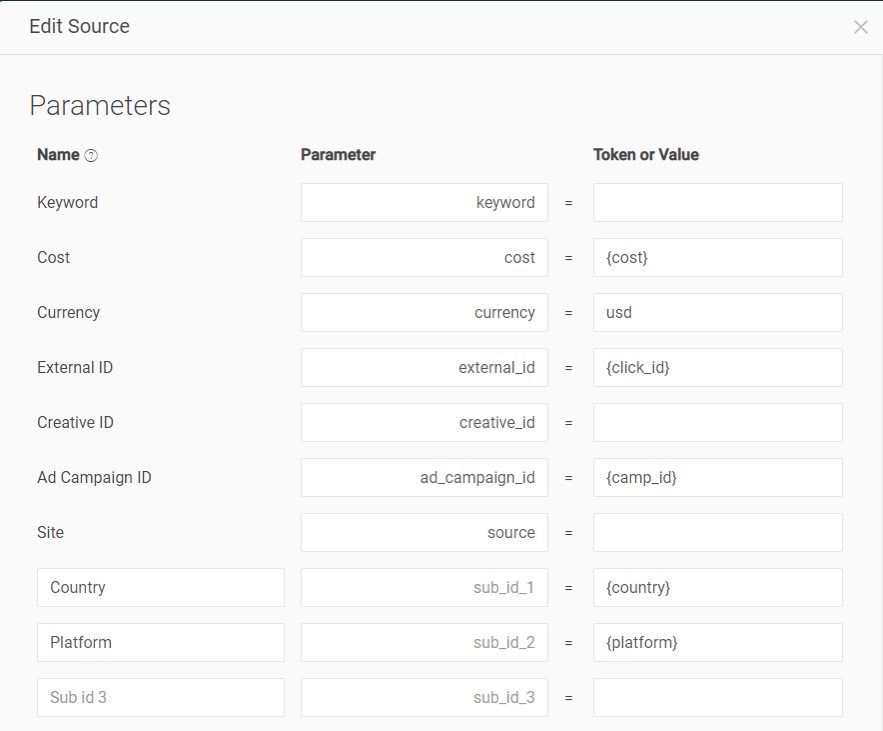Edit the Platform name field
Screen dimensions: 883x731
point(160,642)
